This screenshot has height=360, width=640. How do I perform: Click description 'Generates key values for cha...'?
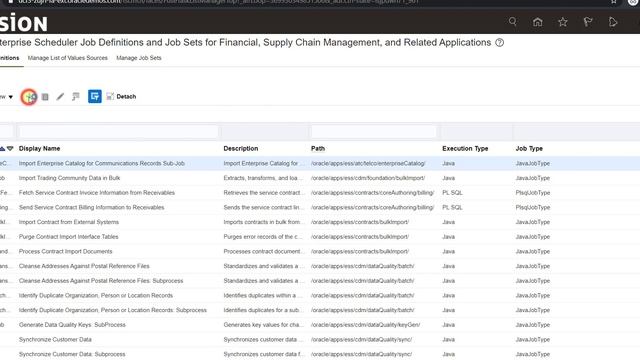click(263, 325)
